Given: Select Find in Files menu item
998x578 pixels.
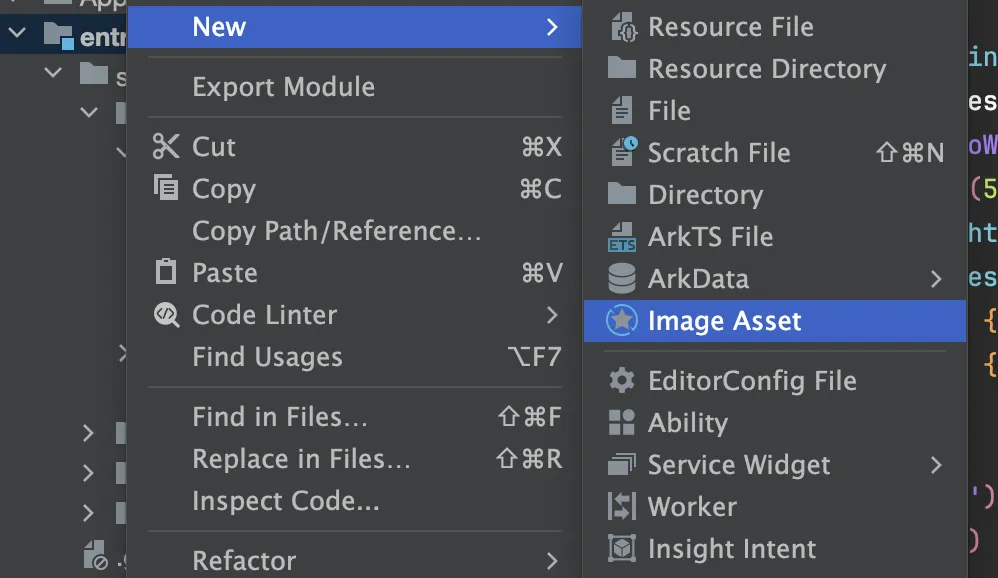Looking at the screenshot, I should pos(280,417).
